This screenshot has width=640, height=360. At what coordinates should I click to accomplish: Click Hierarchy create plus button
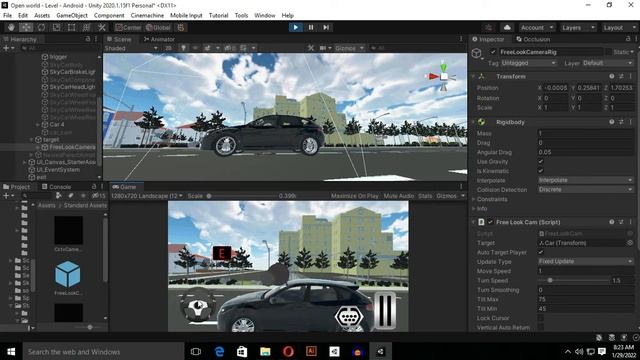[8, 48]
